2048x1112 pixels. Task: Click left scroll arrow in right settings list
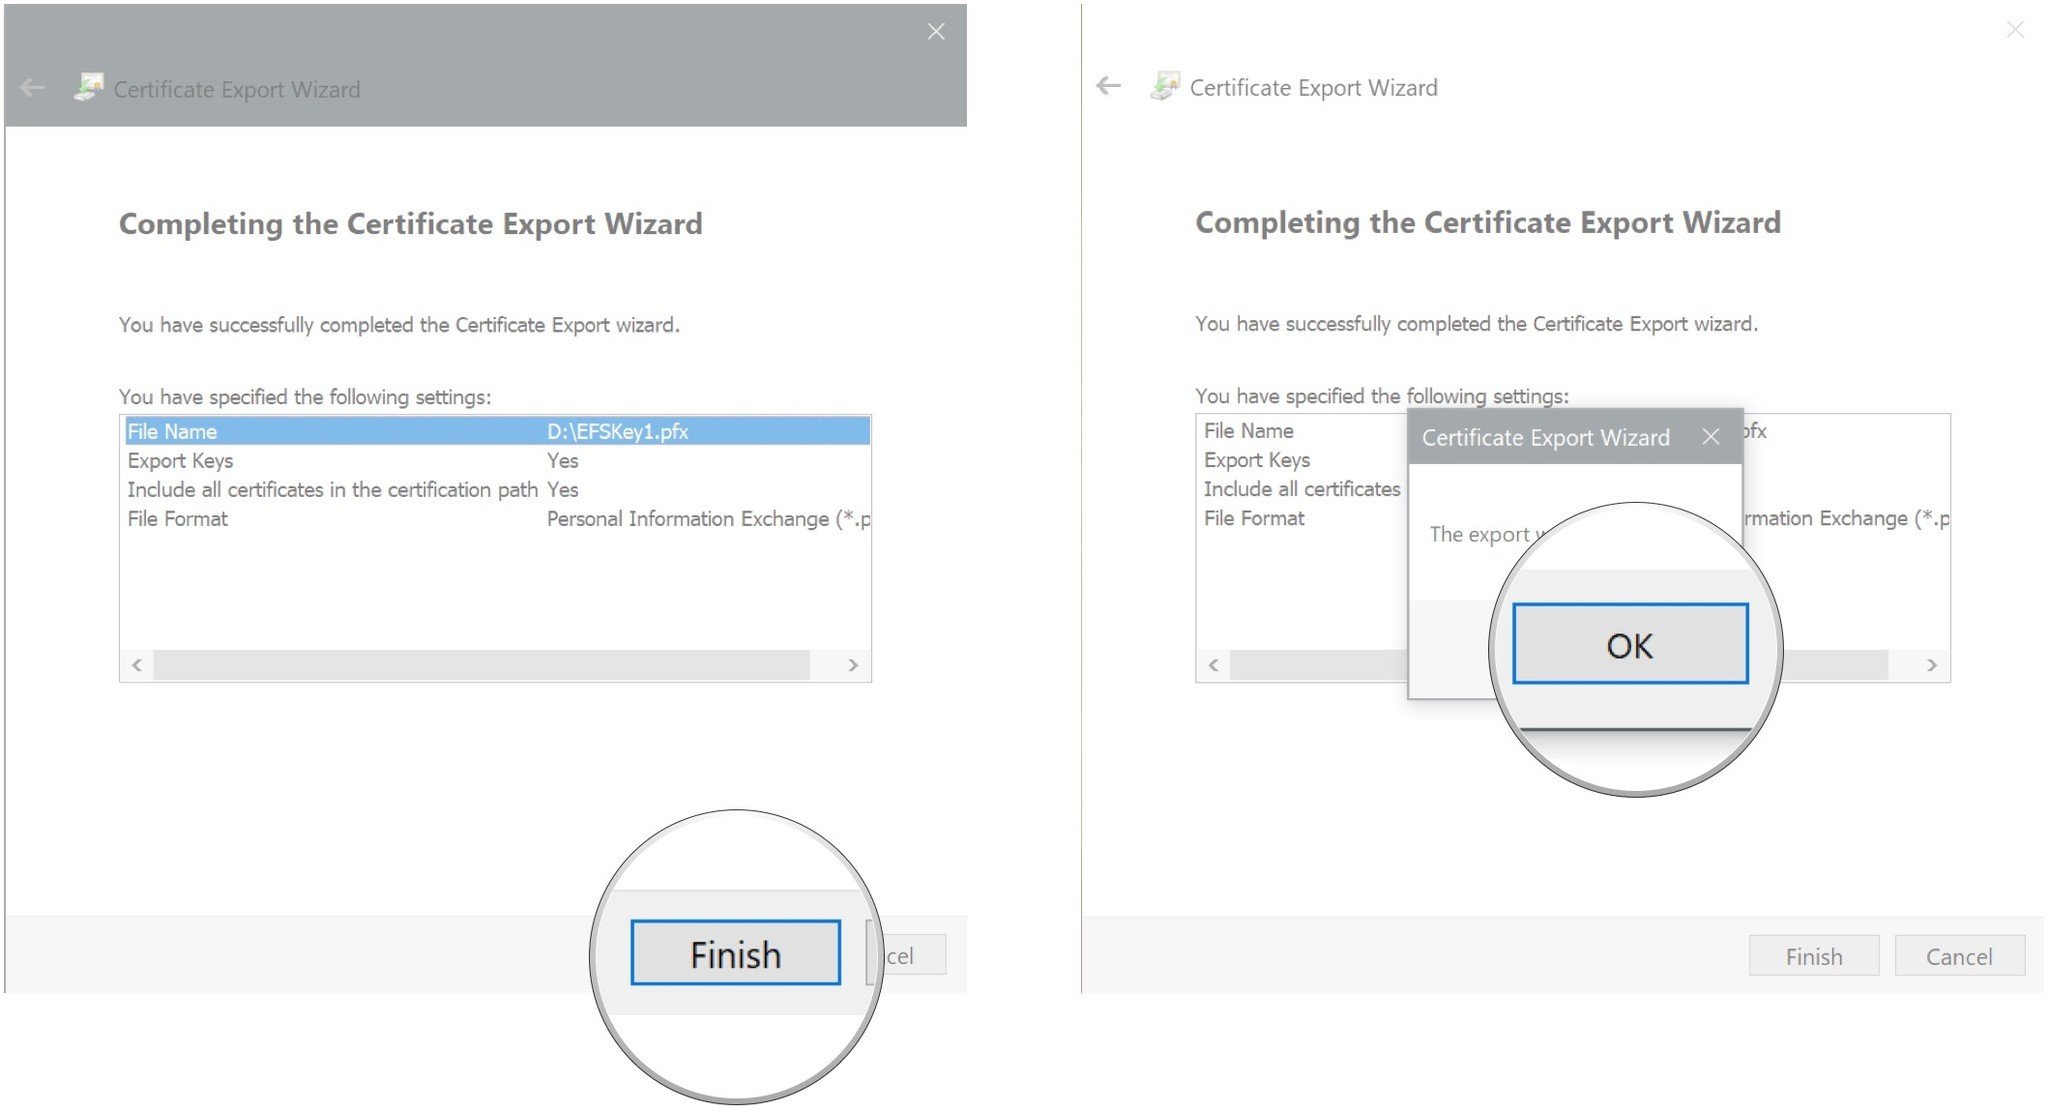(1213, 665)
